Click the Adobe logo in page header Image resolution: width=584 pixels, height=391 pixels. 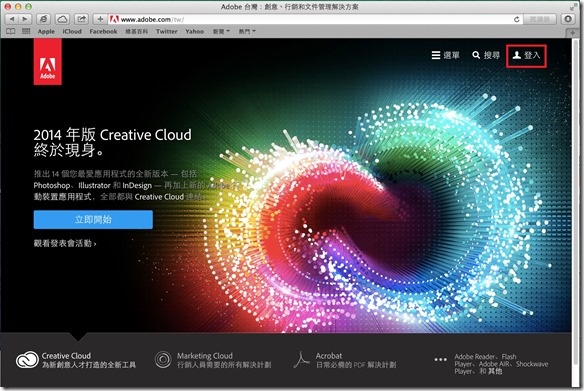48,62
